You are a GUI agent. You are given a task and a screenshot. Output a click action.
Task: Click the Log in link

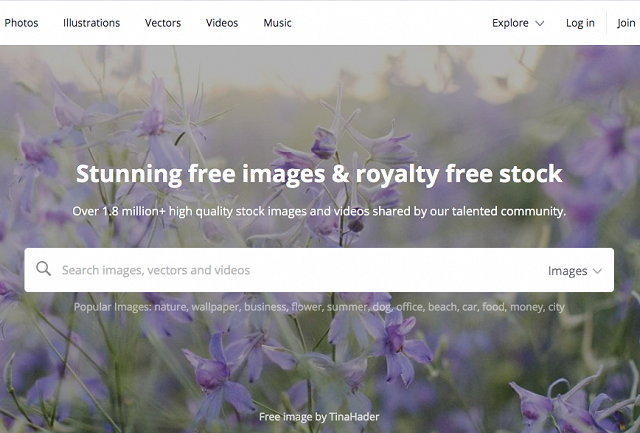580,23
